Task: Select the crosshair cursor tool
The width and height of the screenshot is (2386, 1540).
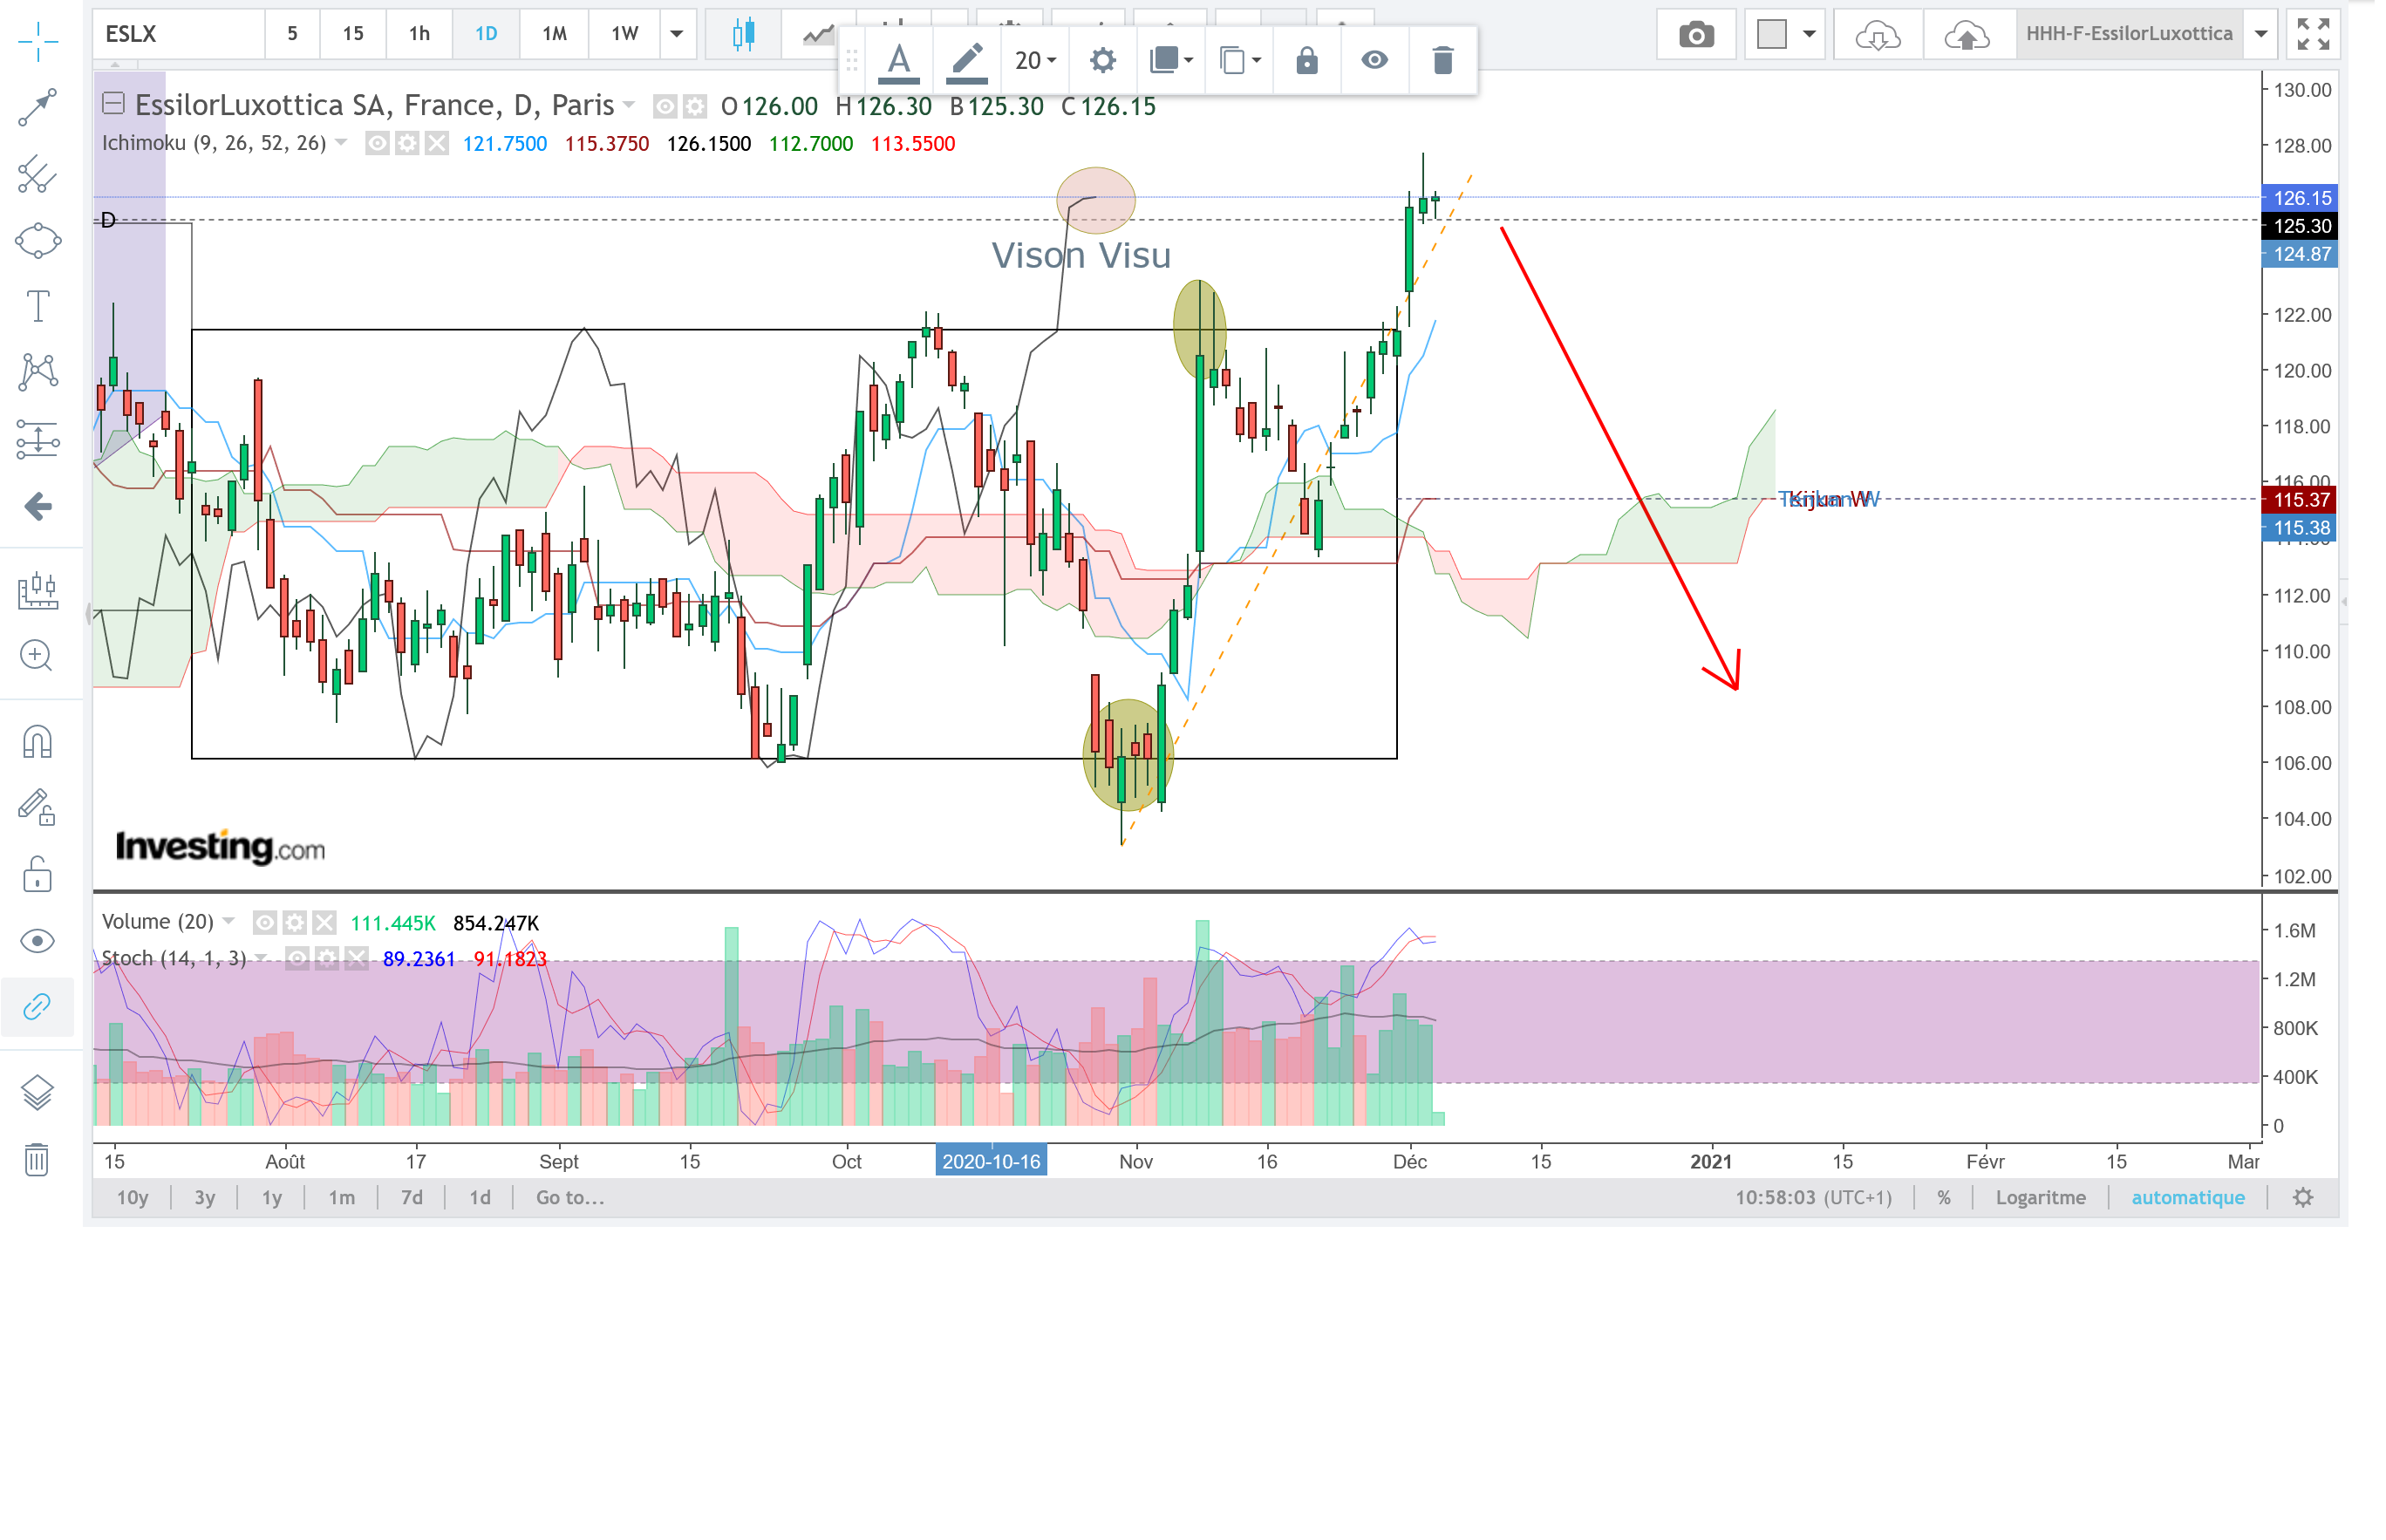Action: (x=38, y=41)
